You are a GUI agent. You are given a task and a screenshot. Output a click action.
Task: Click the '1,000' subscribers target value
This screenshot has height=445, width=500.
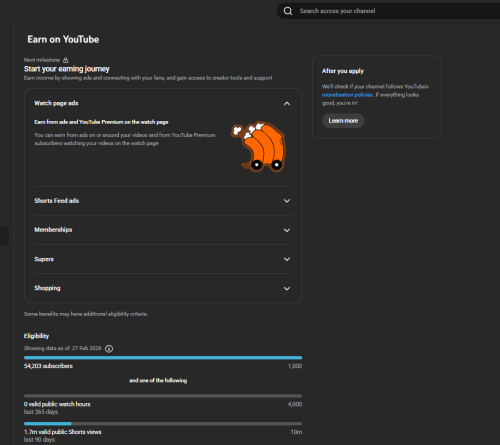coord(295,366)
